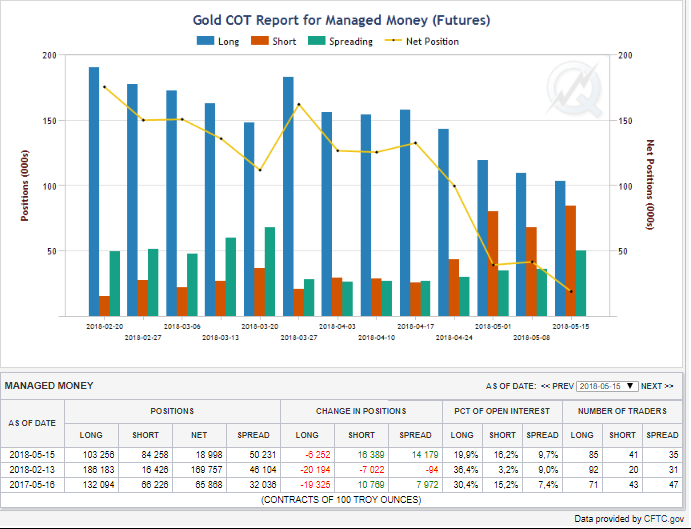Viewport: 691px width, 529px height.
Task: Toggle the Net Position line in legend
Action: [x=422, y=41]
